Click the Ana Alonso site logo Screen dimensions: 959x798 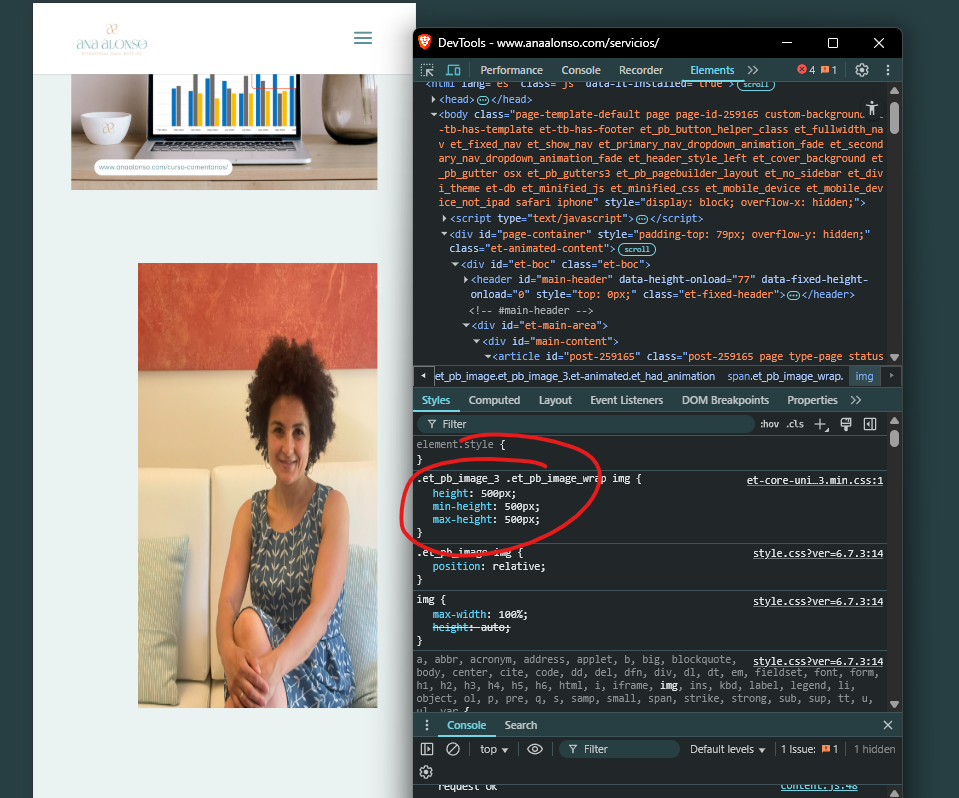112,36
